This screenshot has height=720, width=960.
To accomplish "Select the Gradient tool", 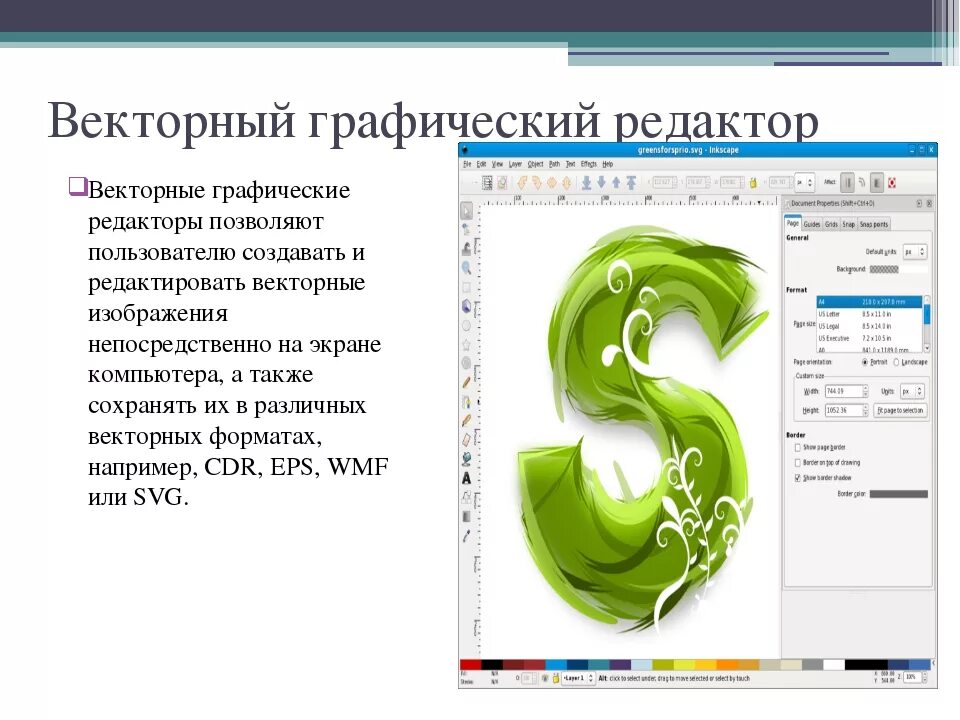I will pyautogui.click(x=467, y=517).
